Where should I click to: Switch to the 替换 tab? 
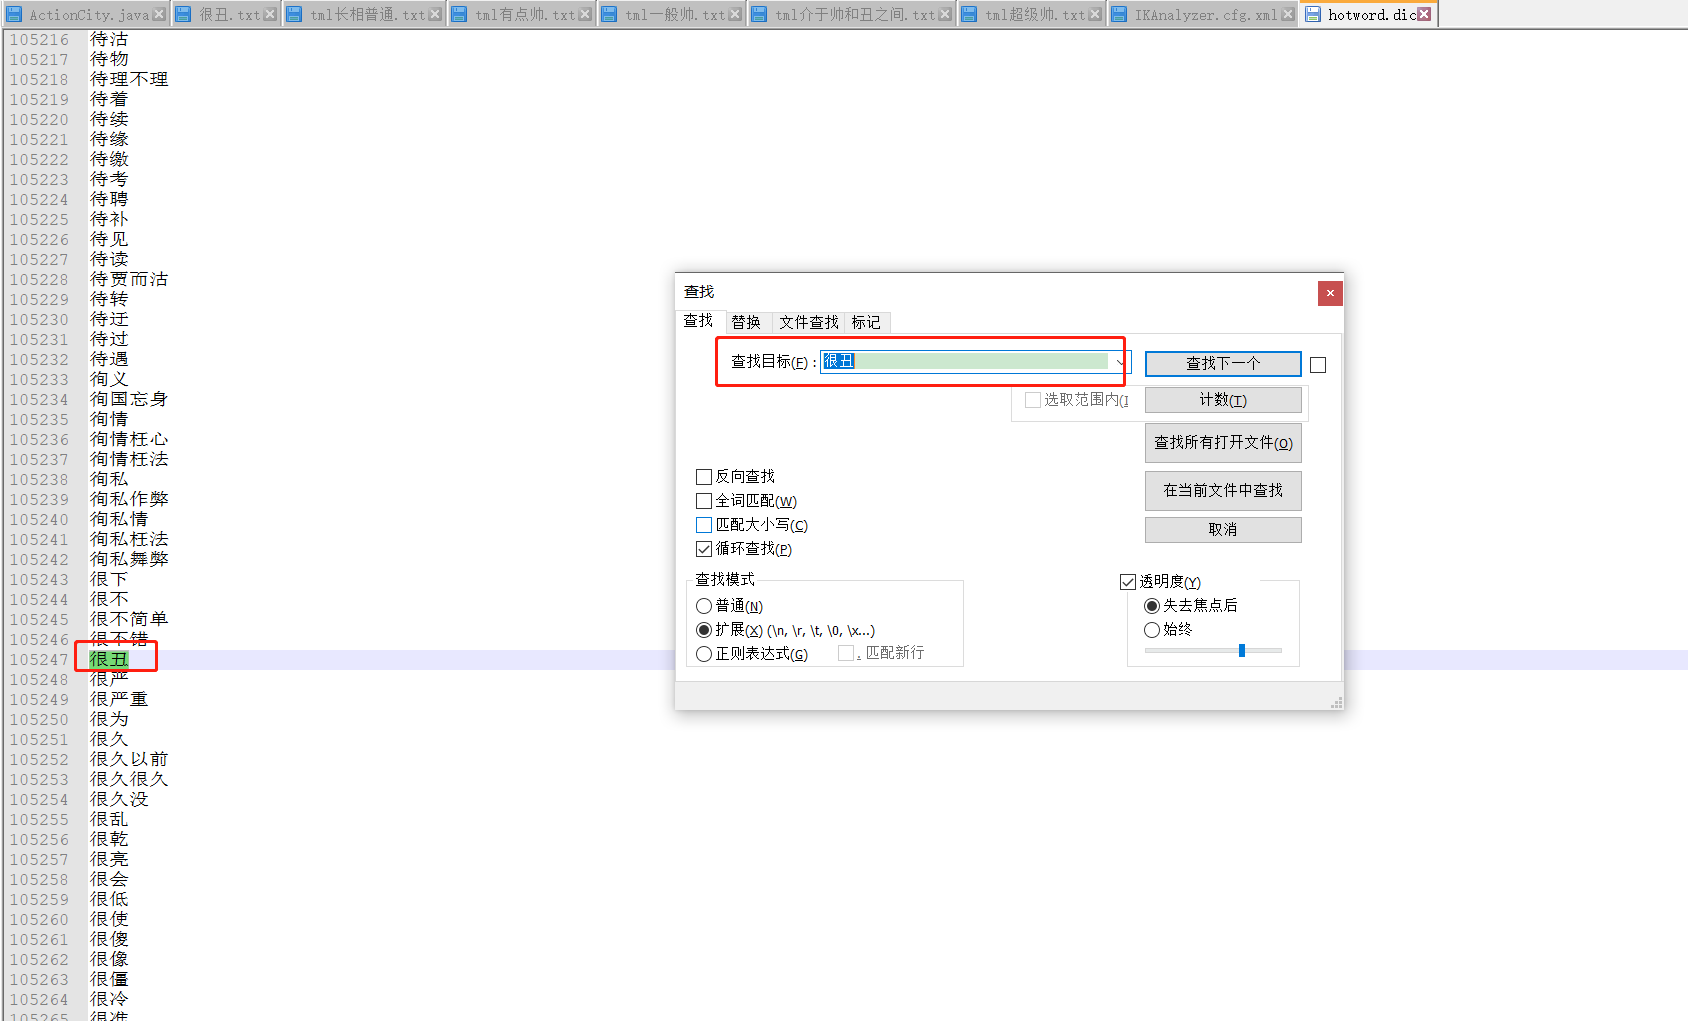pyautogui.click(x=746, y=321)
